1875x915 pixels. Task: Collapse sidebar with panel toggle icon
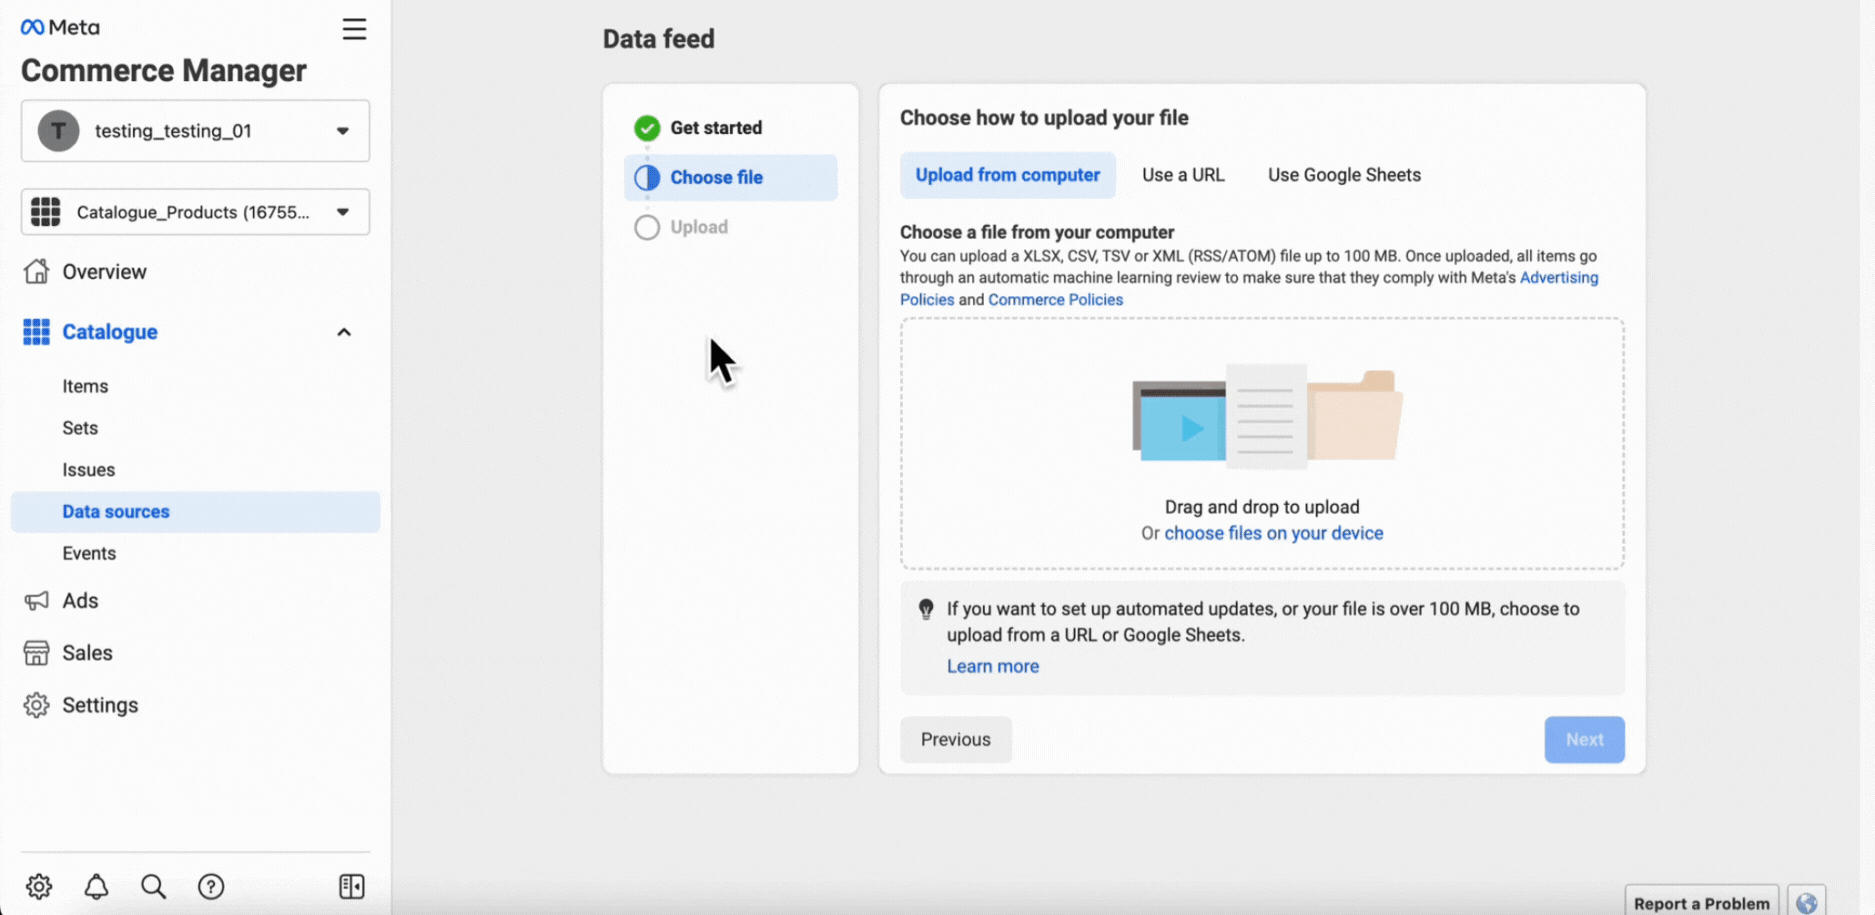pos(352,886)
